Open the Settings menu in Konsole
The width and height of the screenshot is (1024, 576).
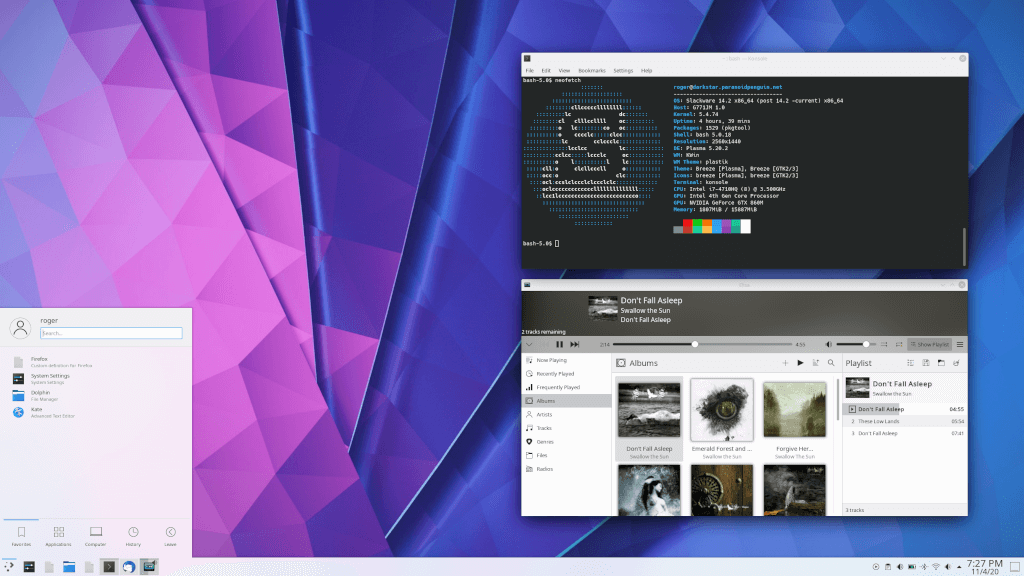[x=623, y=70]
